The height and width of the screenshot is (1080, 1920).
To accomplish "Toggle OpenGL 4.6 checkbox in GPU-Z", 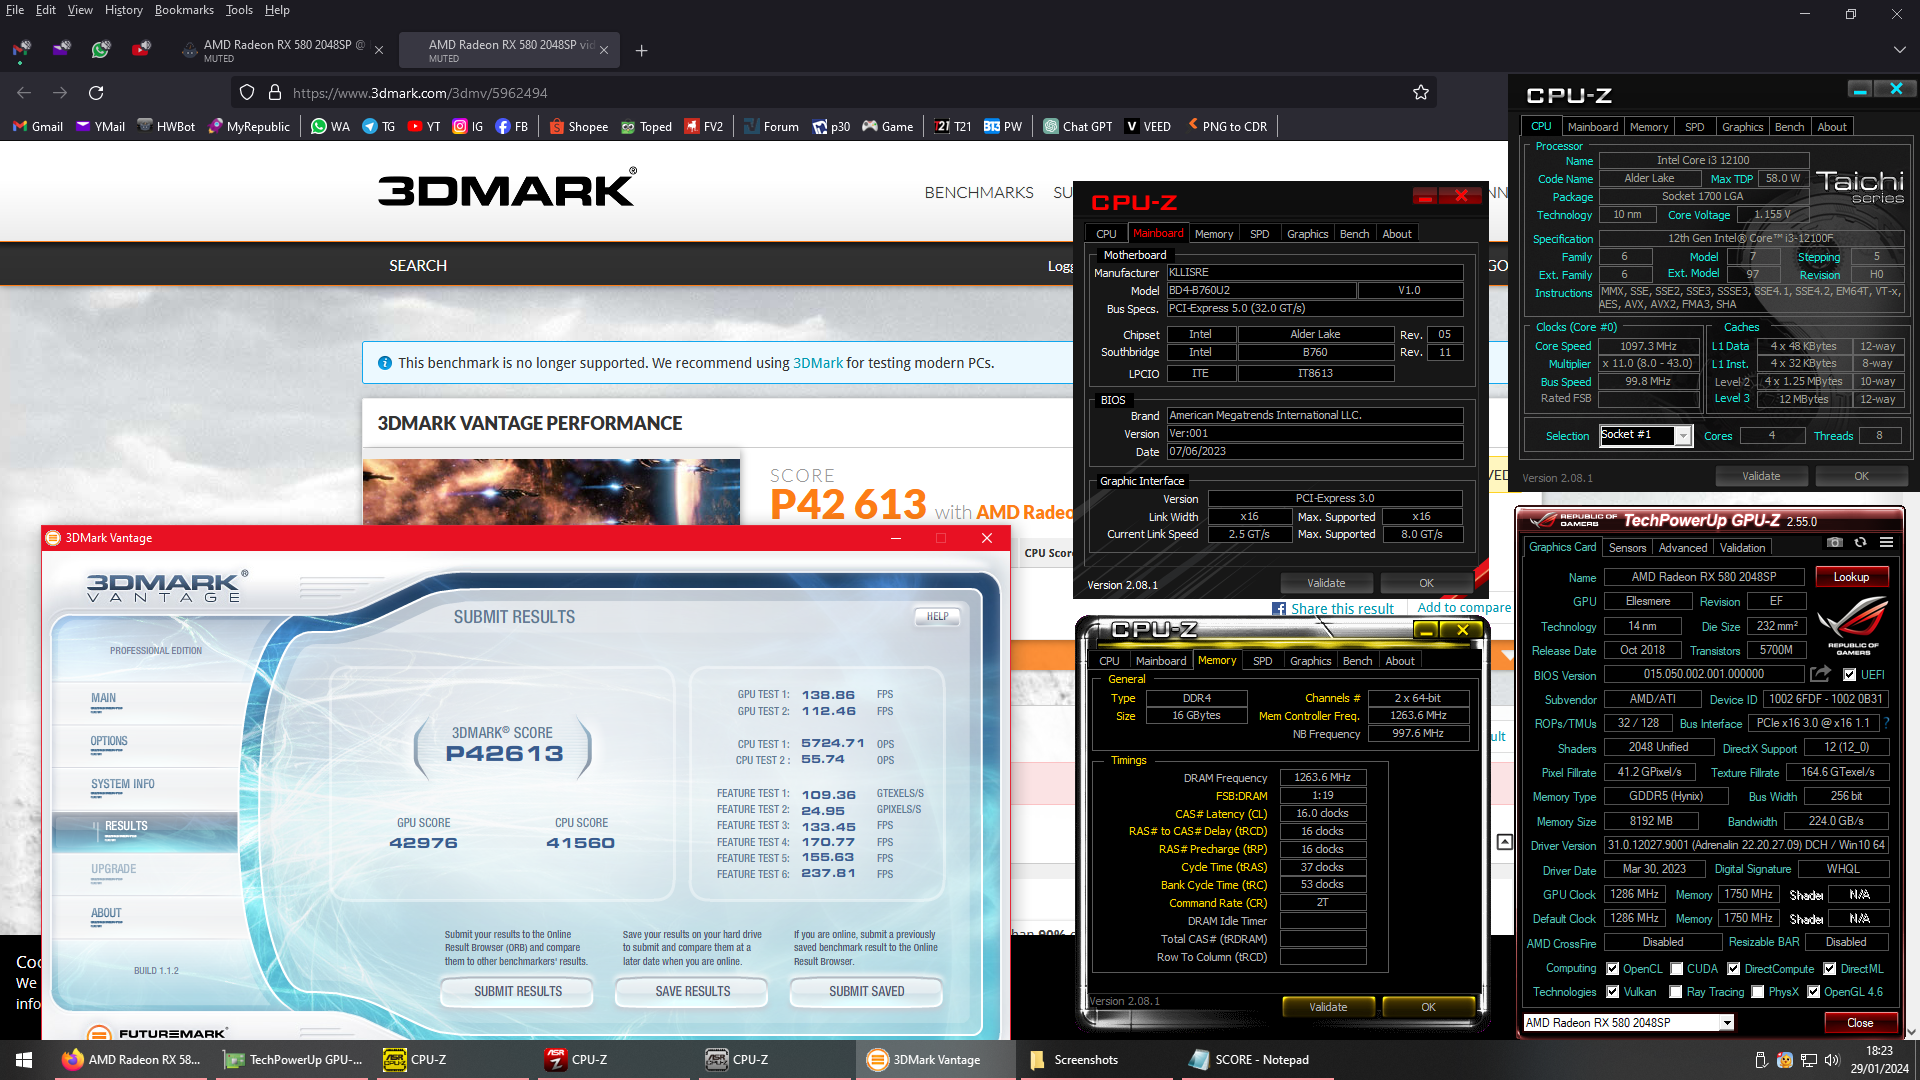I will [x=1813, y=992].
